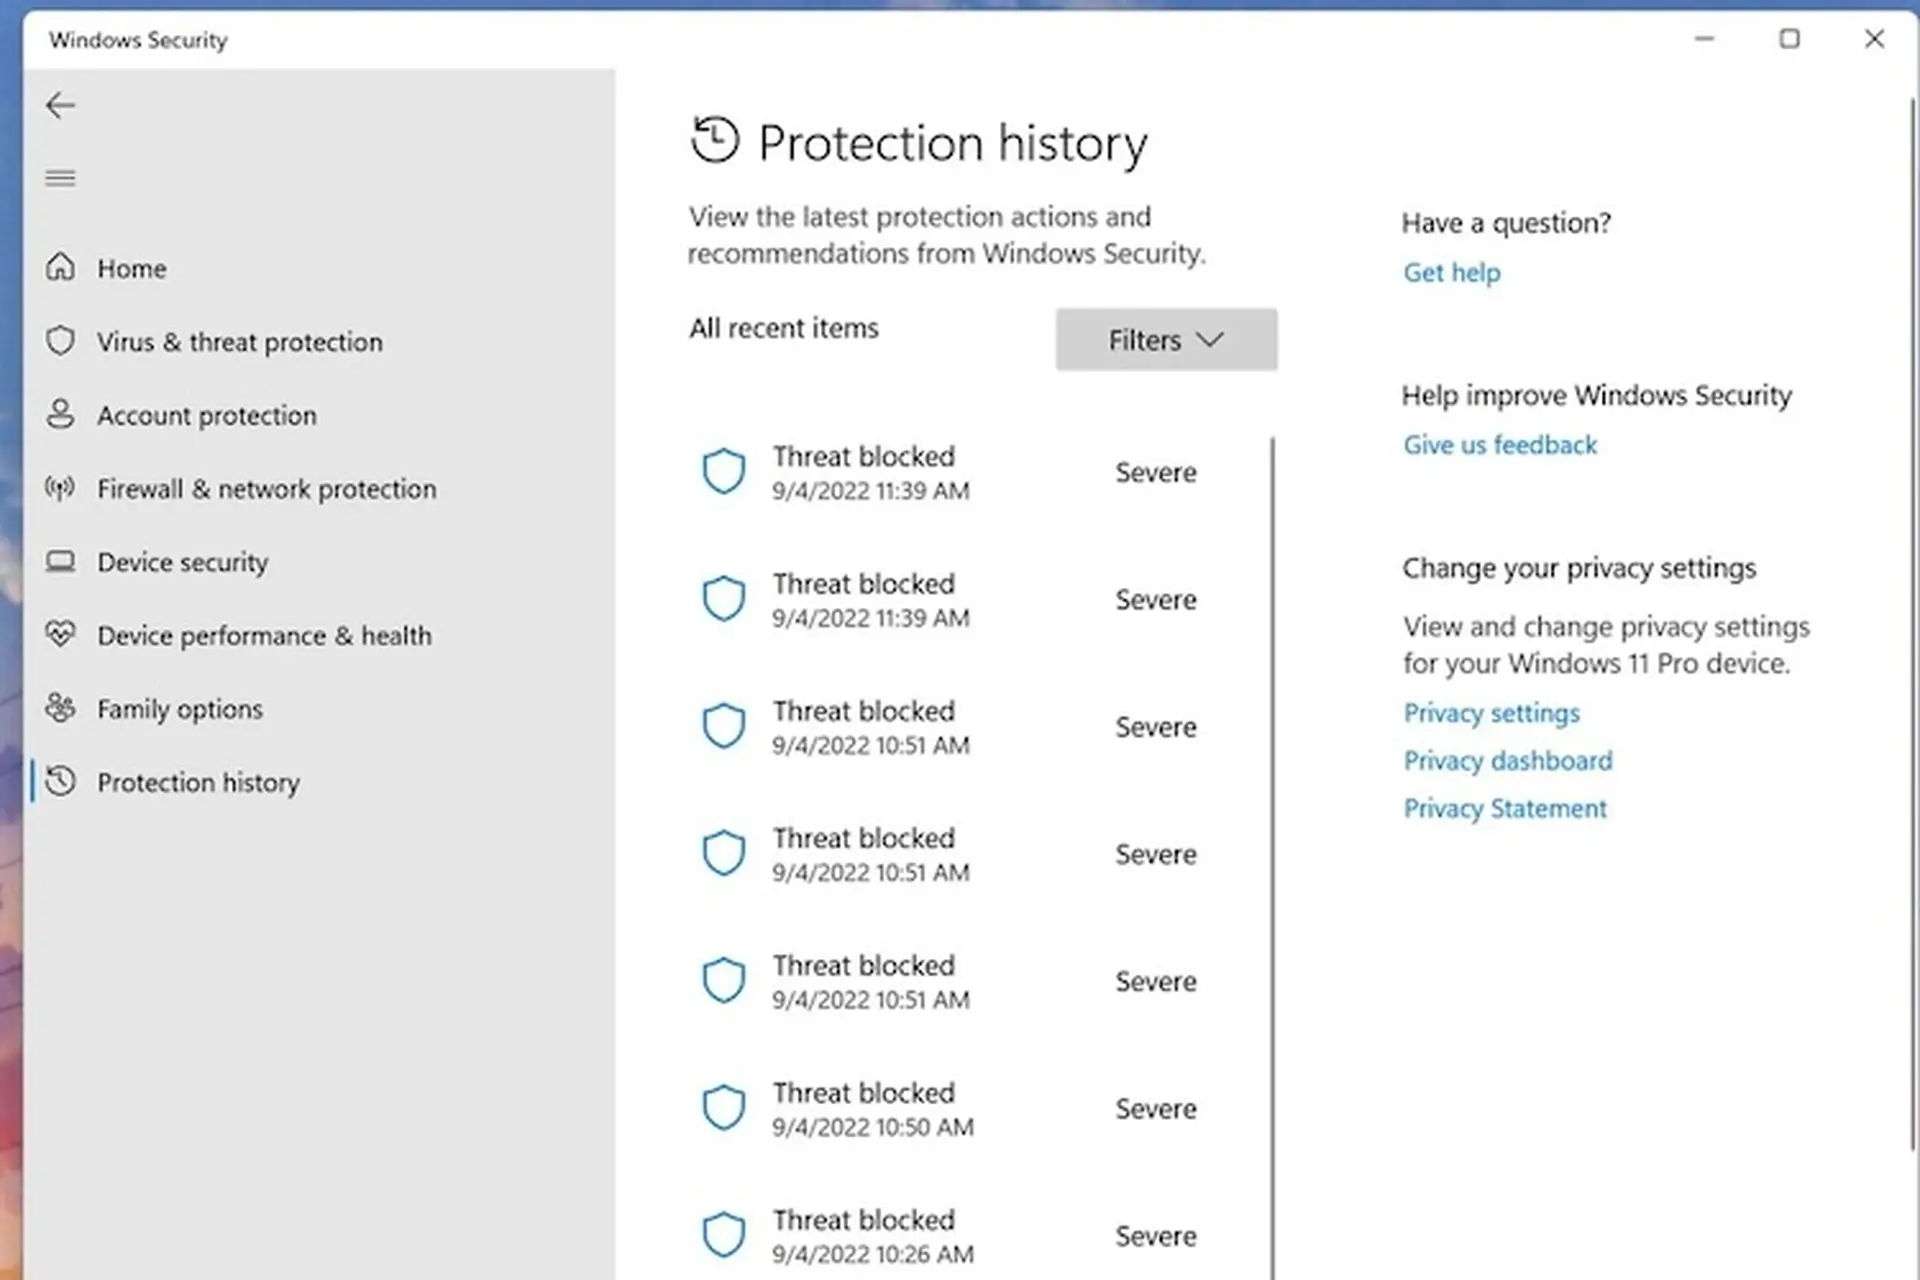Click the history clock icon beside page title
This screenshot has width=1920, height=1280.
[x=714, y=140]
